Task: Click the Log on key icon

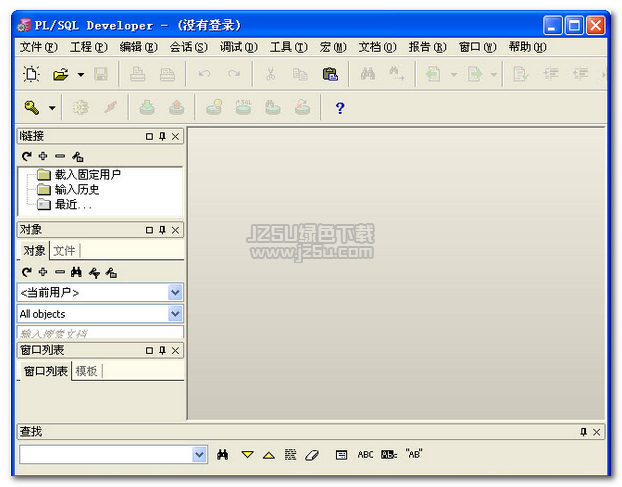Action: 32,107
